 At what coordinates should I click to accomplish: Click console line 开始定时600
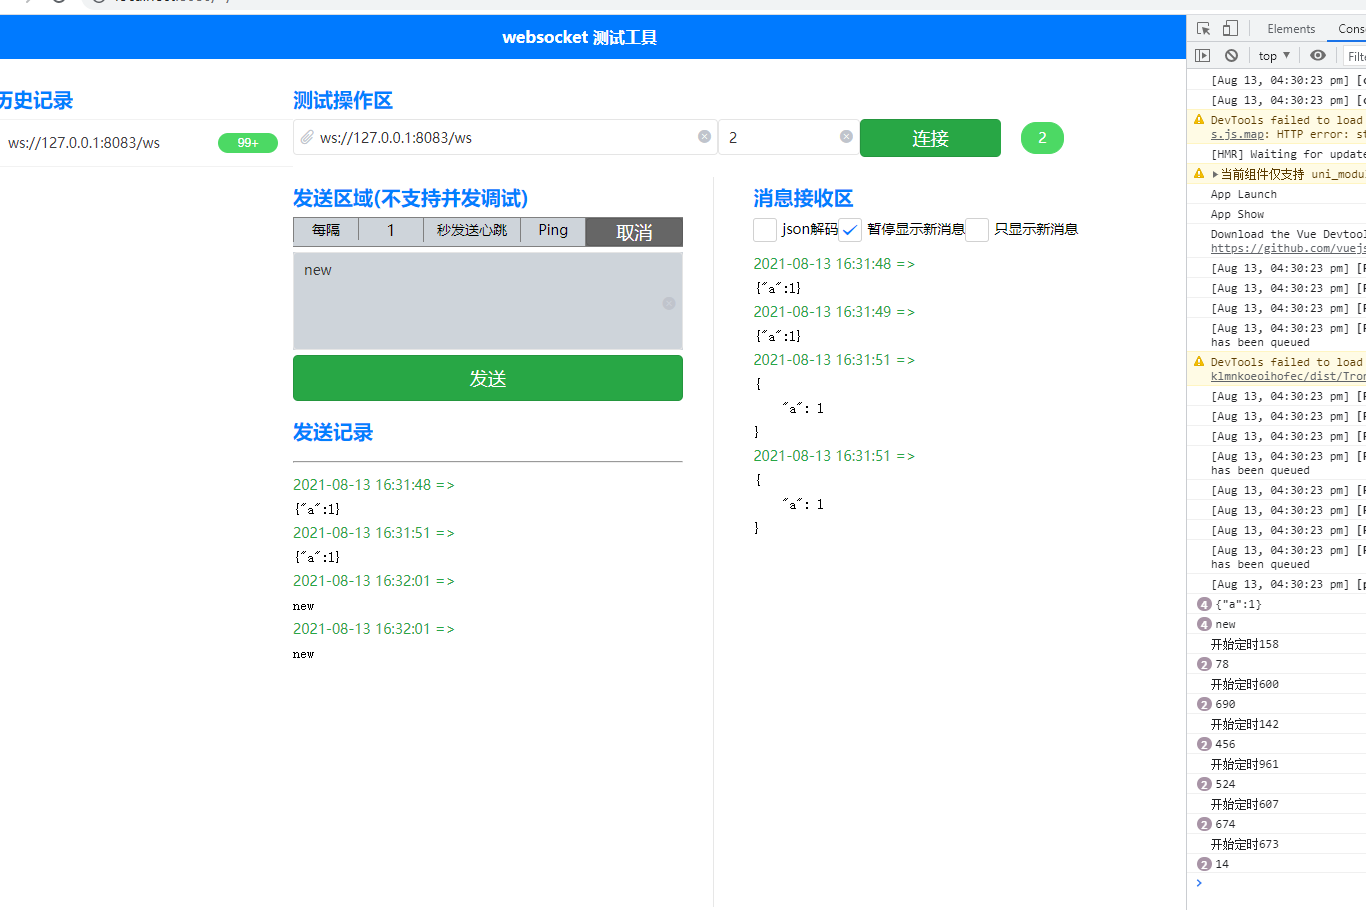pos(1245,684)
